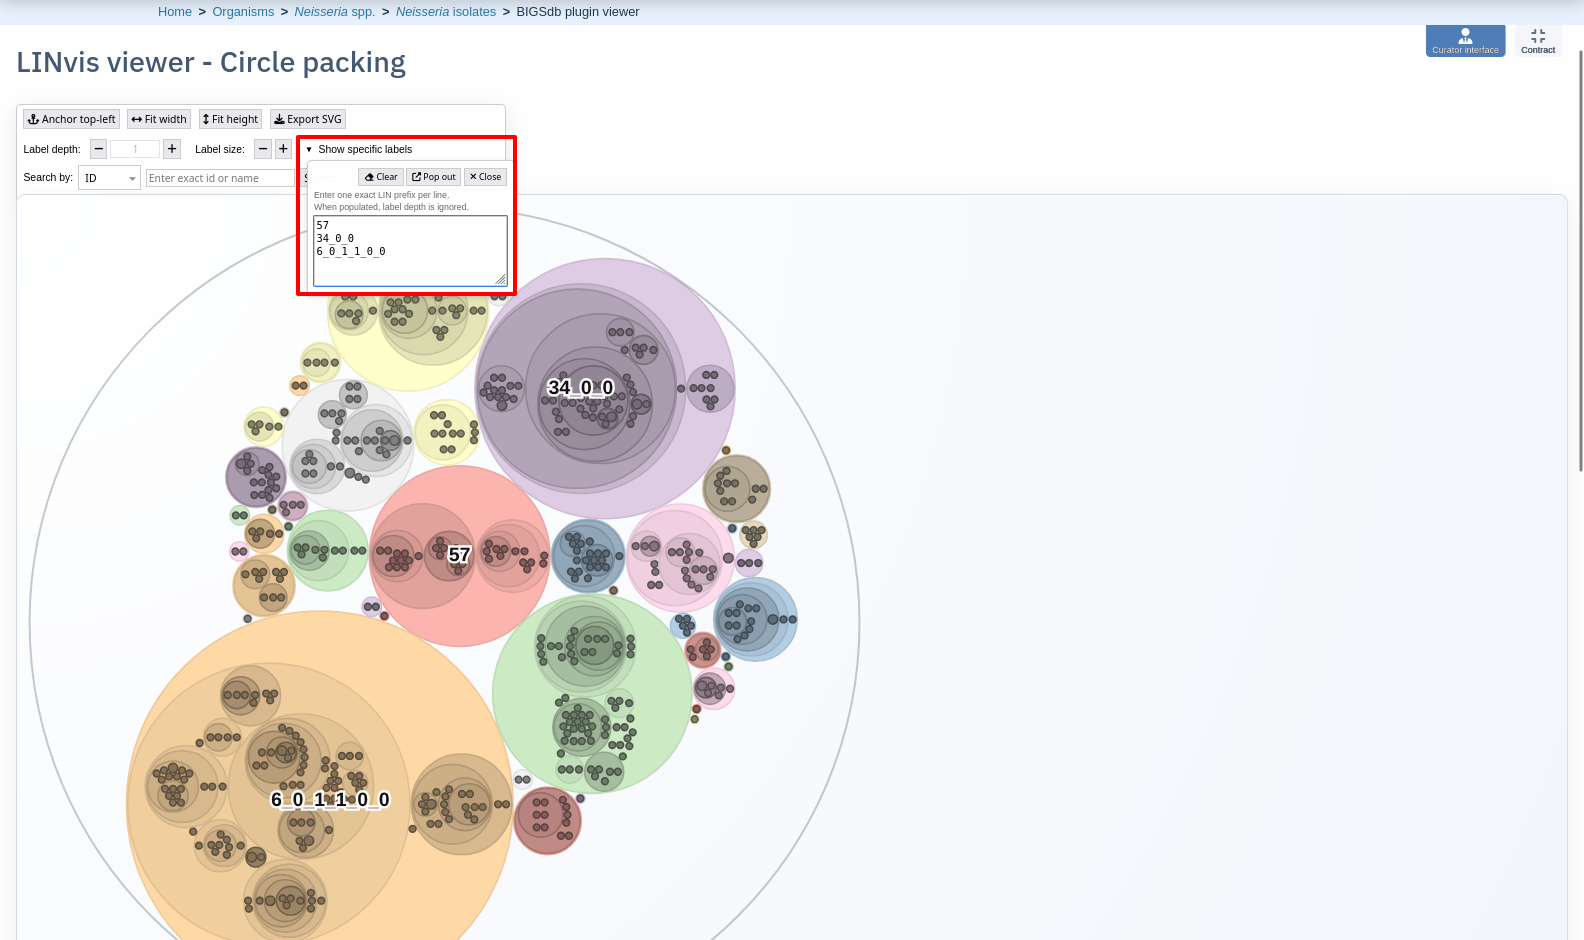Select the circle labeled 34_0_0
This screenshot has width=1584, height=940.
(x=580, y=388)
